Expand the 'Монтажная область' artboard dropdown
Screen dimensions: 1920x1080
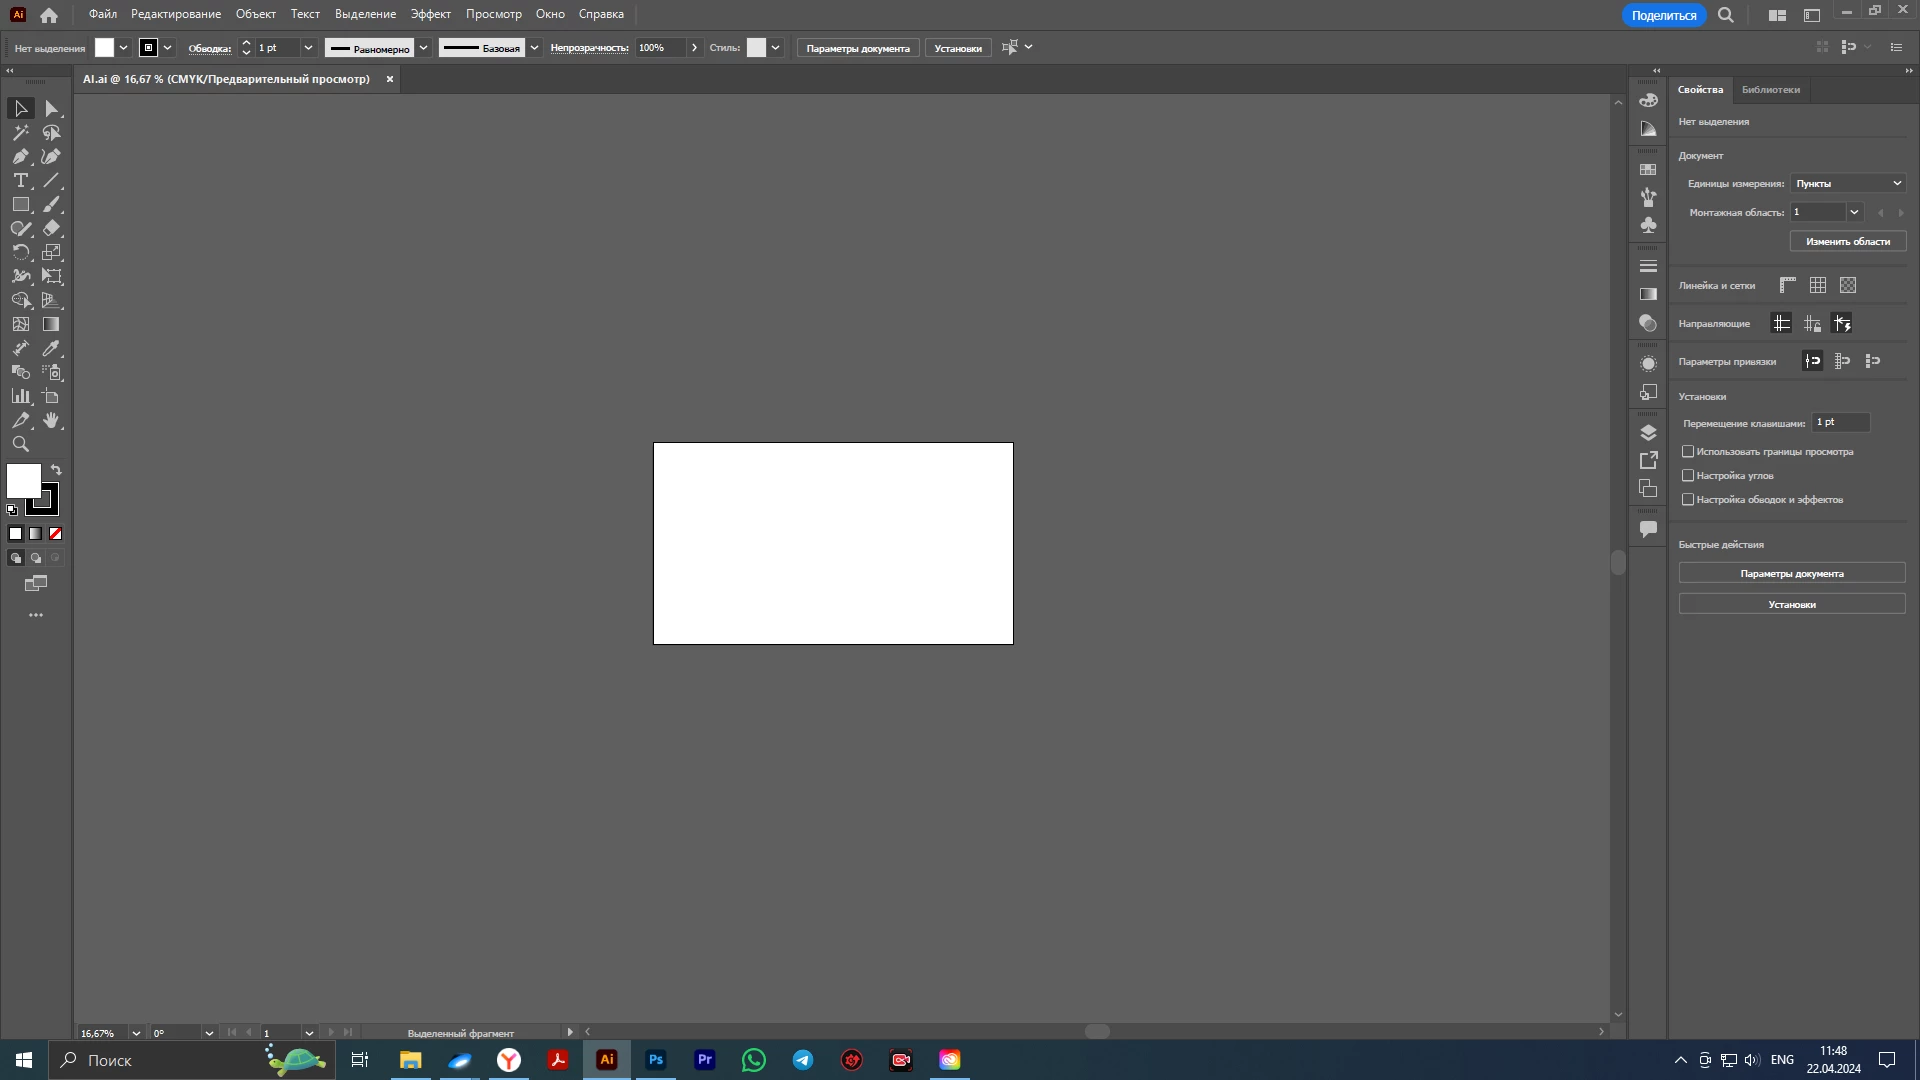coord(1854,212)
